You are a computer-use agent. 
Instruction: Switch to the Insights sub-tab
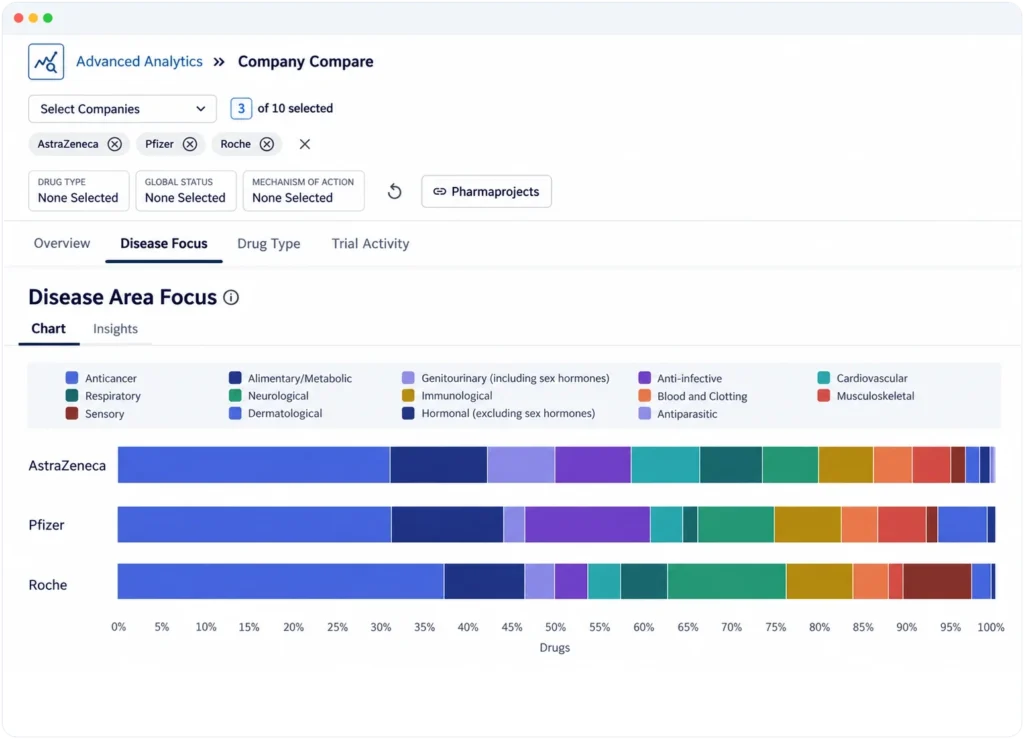coord(115,329)
